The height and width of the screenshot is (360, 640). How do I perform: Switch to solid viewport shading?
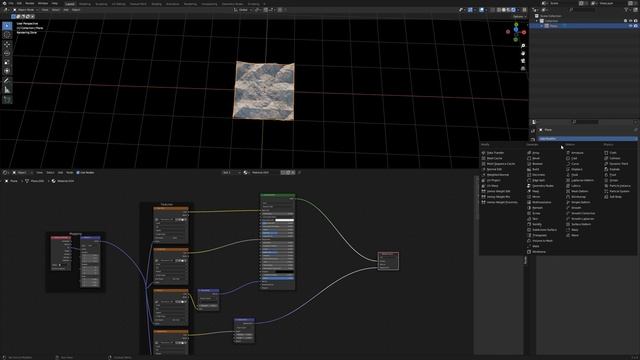pyautogui.click(x=504, y=10)
